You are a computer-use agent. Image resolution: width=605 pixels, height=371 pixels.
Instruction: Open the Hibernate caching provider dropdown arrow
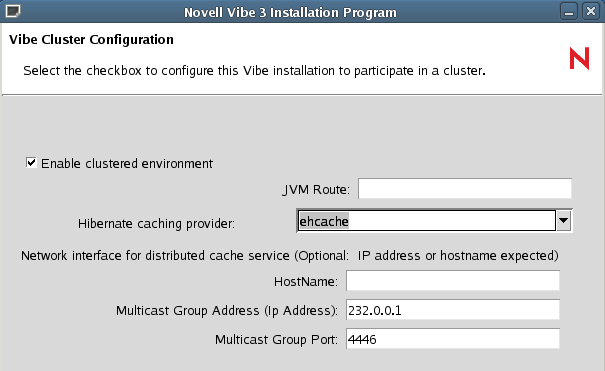coord(564,221)
